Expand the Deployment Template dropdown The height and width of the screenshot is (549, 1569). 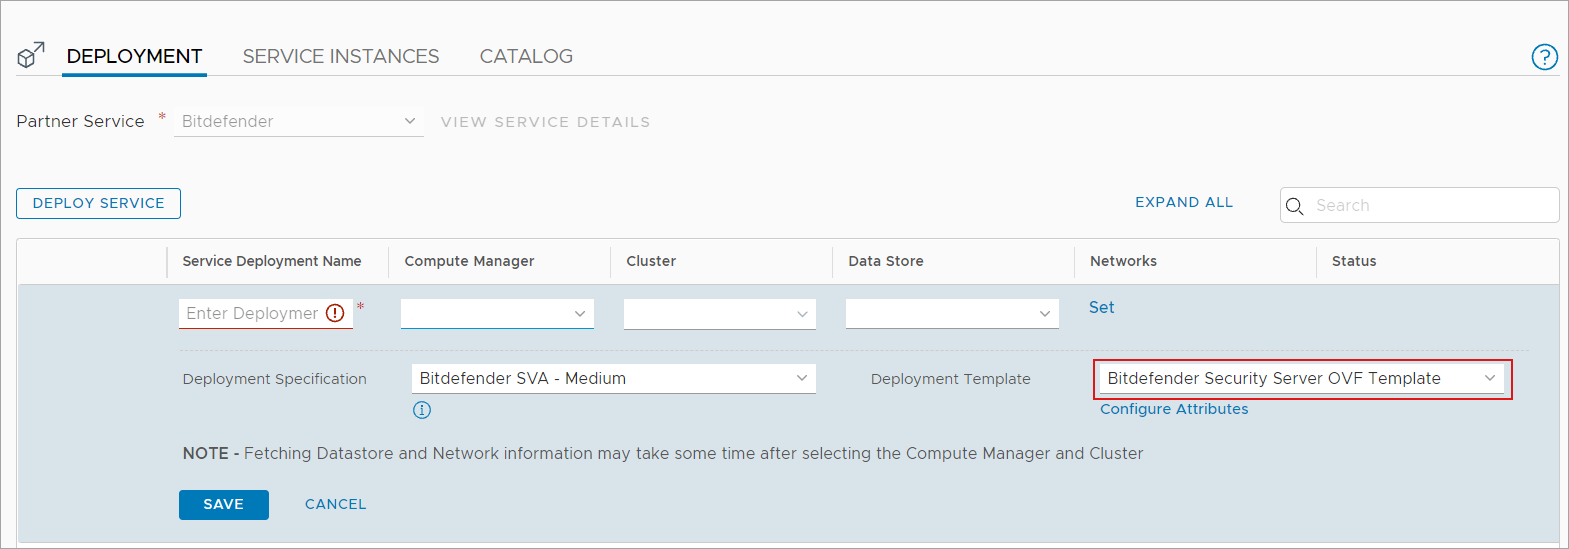tap(1301, 378)
